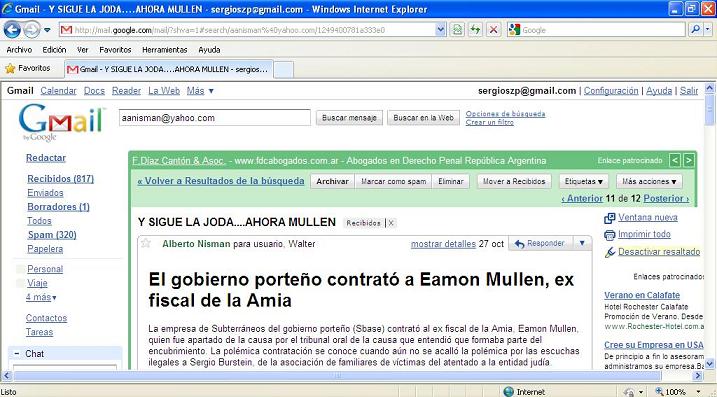
Task: Remove the Recibidos label with the x
Action: tap(391, 223)
